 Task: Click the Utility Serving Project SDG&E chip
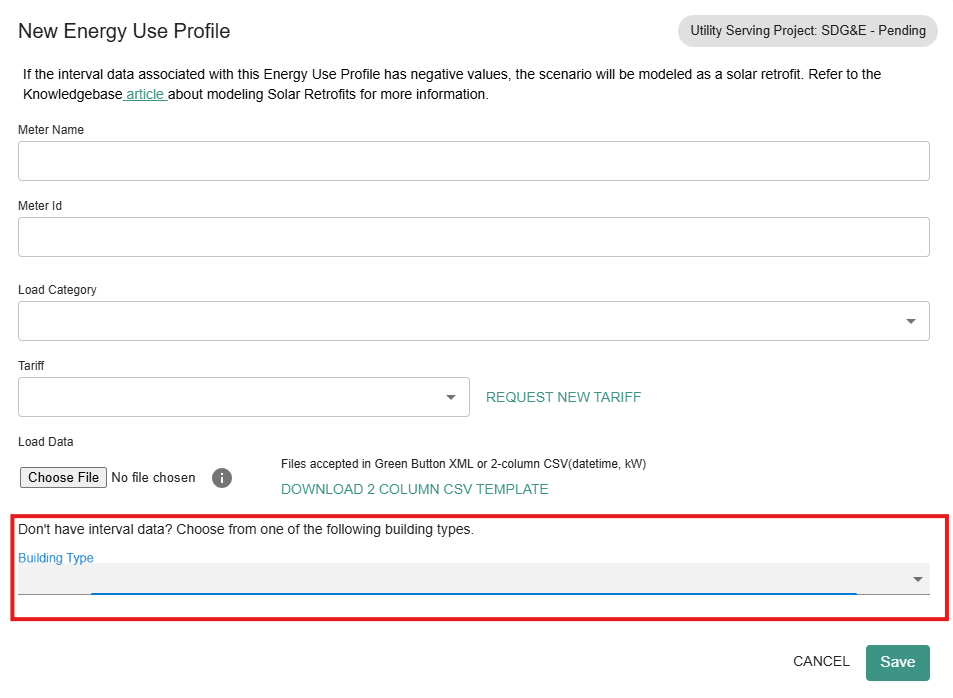coord(807,31)
